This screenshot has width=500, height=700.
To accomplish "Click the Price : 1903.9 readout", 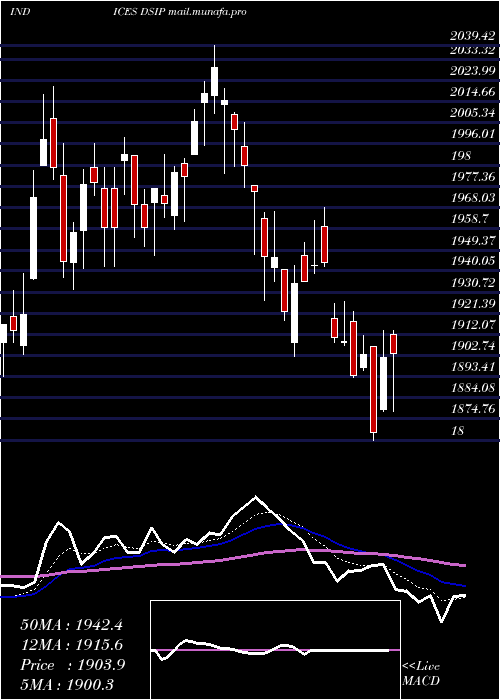I will 72,665.
